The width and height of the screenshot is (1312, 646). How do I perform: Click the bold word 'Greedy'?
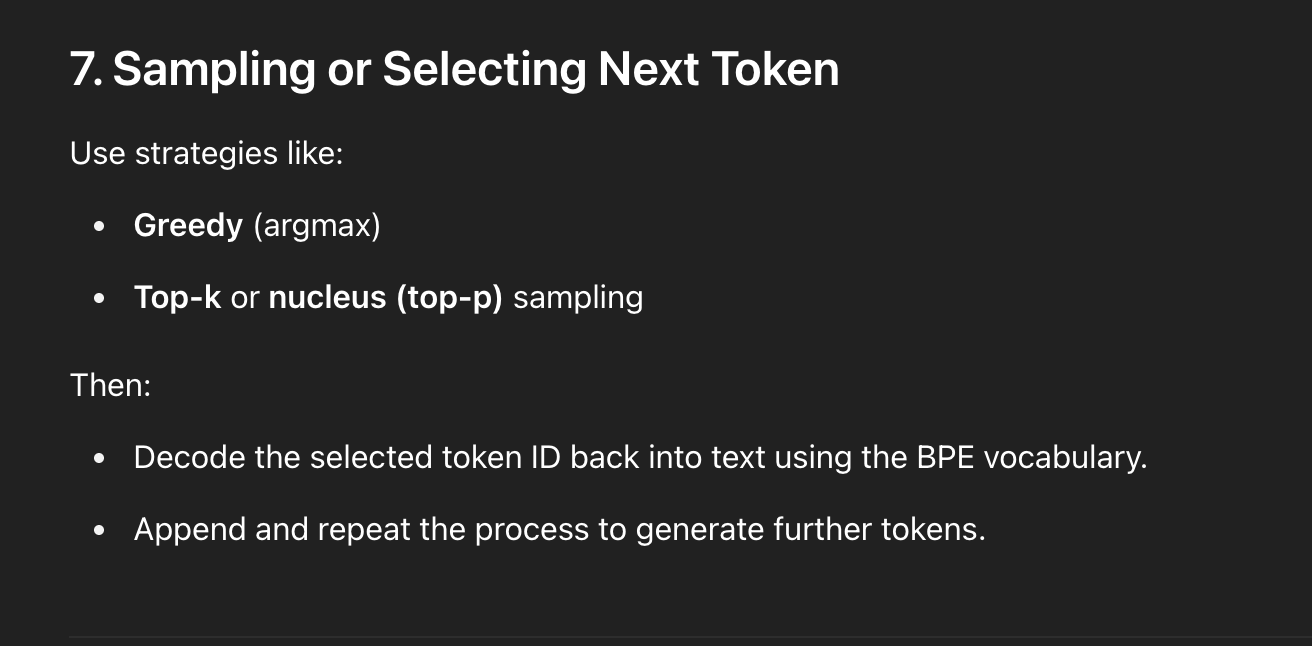pyautogui.click(x=188, y=226)
